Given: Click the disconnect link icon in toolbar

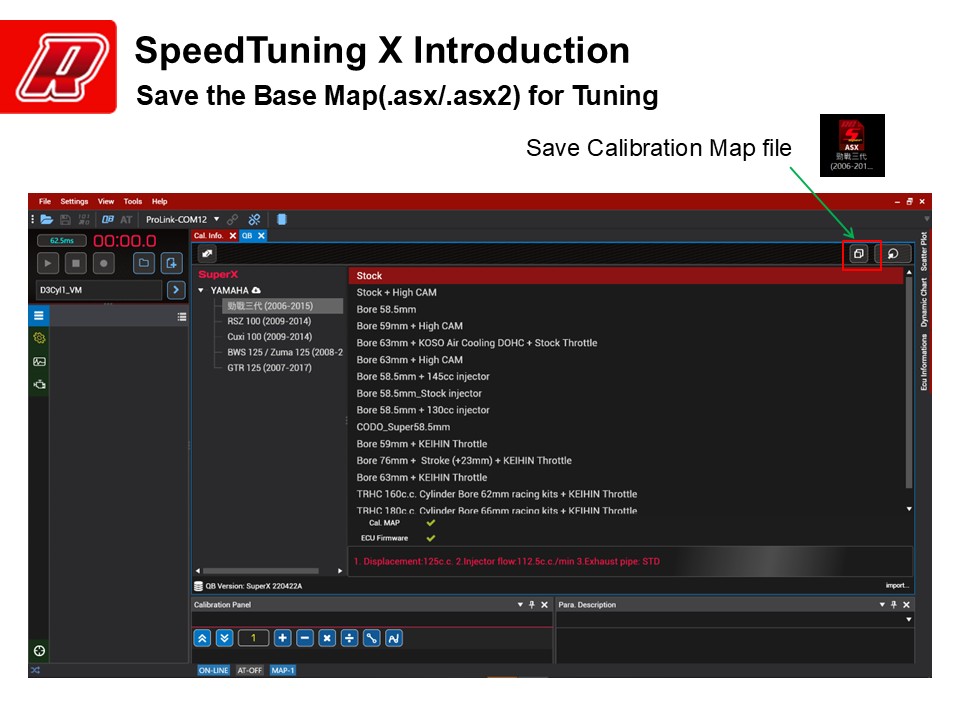Looking at the screenshot, I should (255, 219).
